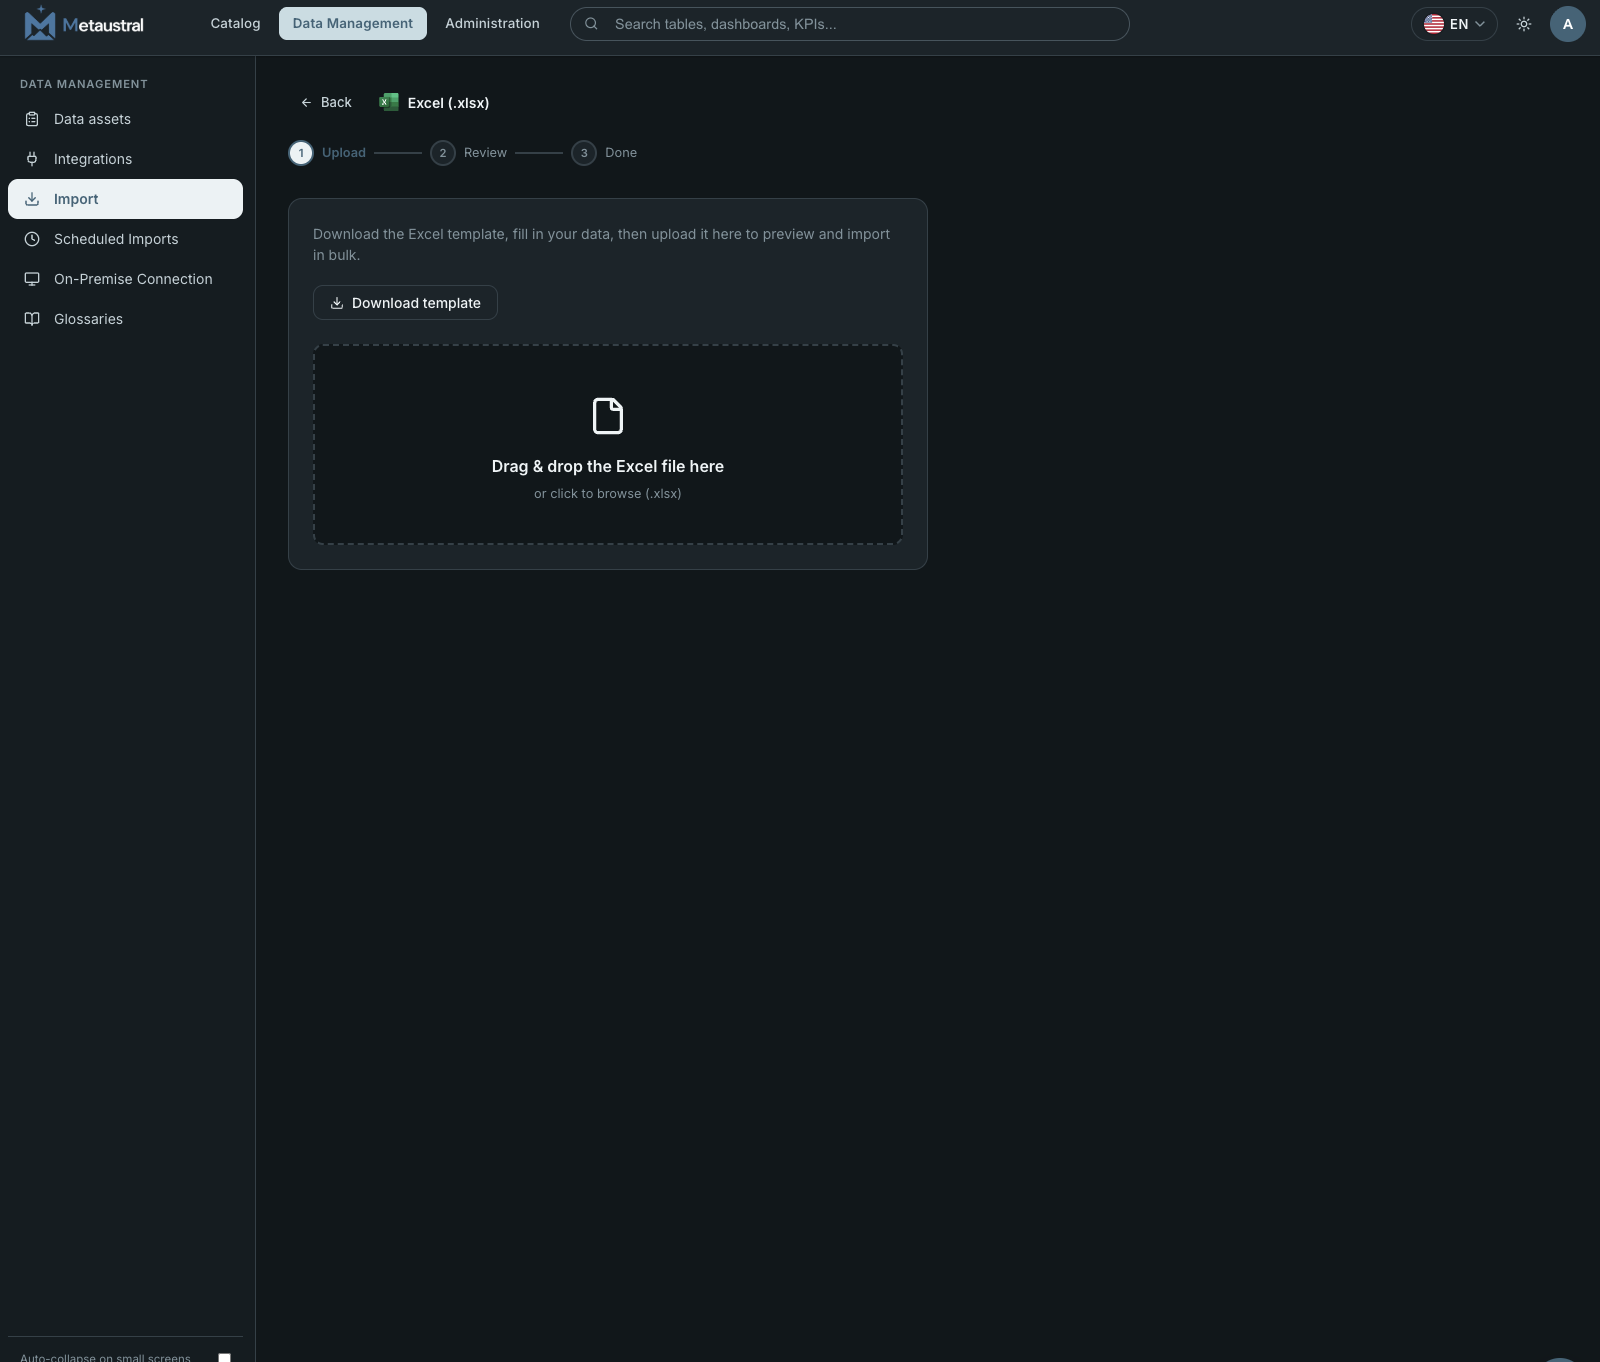Screen dimensions: 1600x1362
Task: Open On-Premise Connection in sidebar
Action: tap(125, 279)
